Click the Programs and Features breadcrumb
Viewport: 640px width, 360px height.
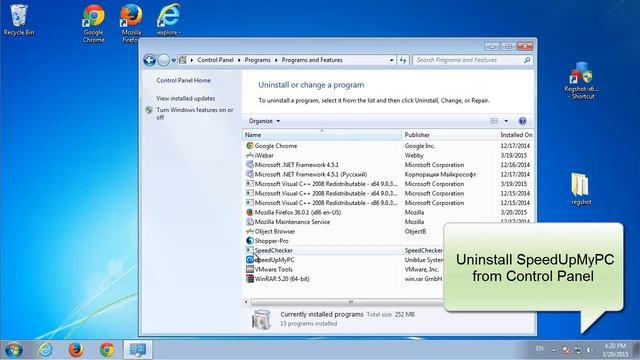click(x=312, y=60)
